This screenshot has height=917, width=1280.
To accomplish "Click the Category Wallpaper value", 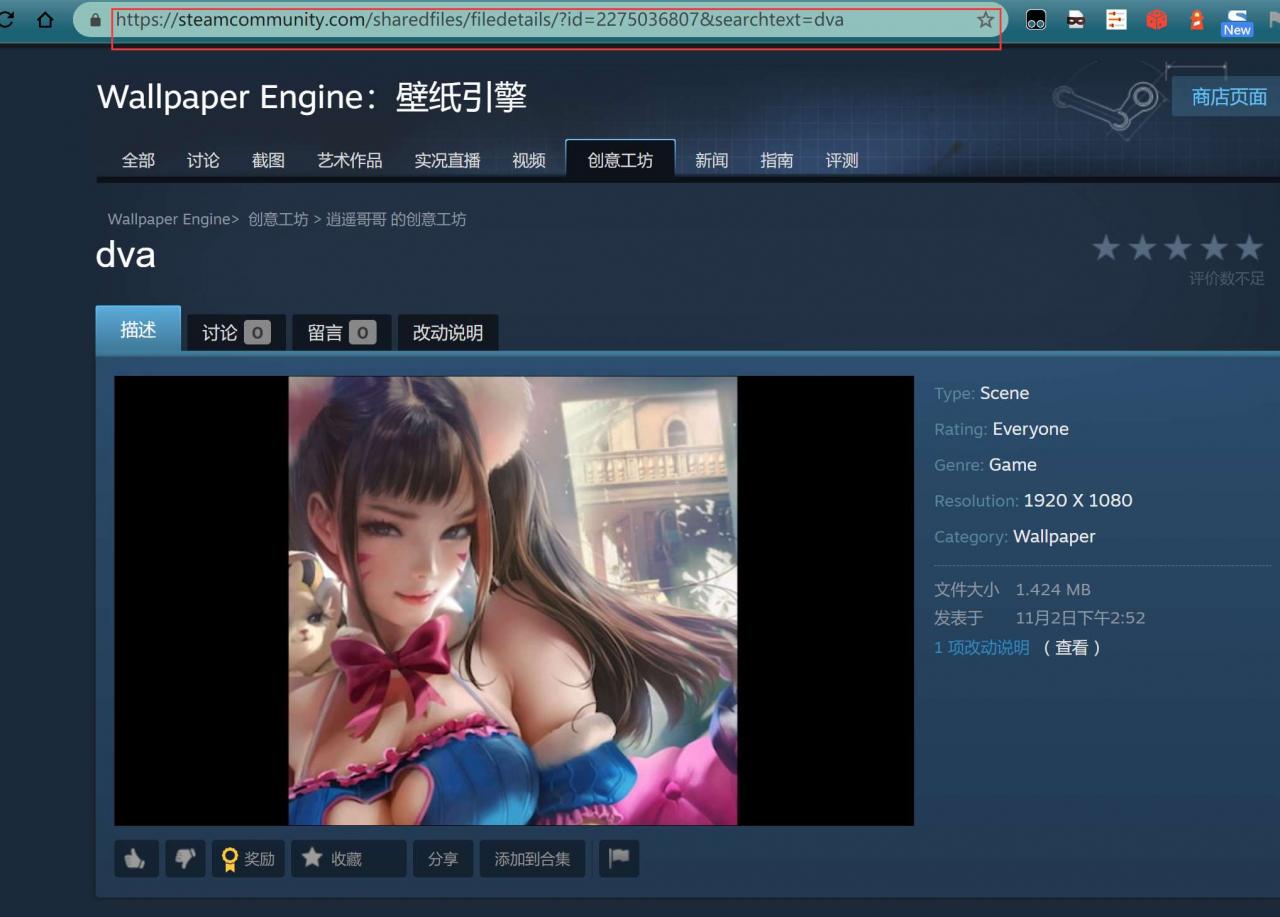I will coord(1054,536).
